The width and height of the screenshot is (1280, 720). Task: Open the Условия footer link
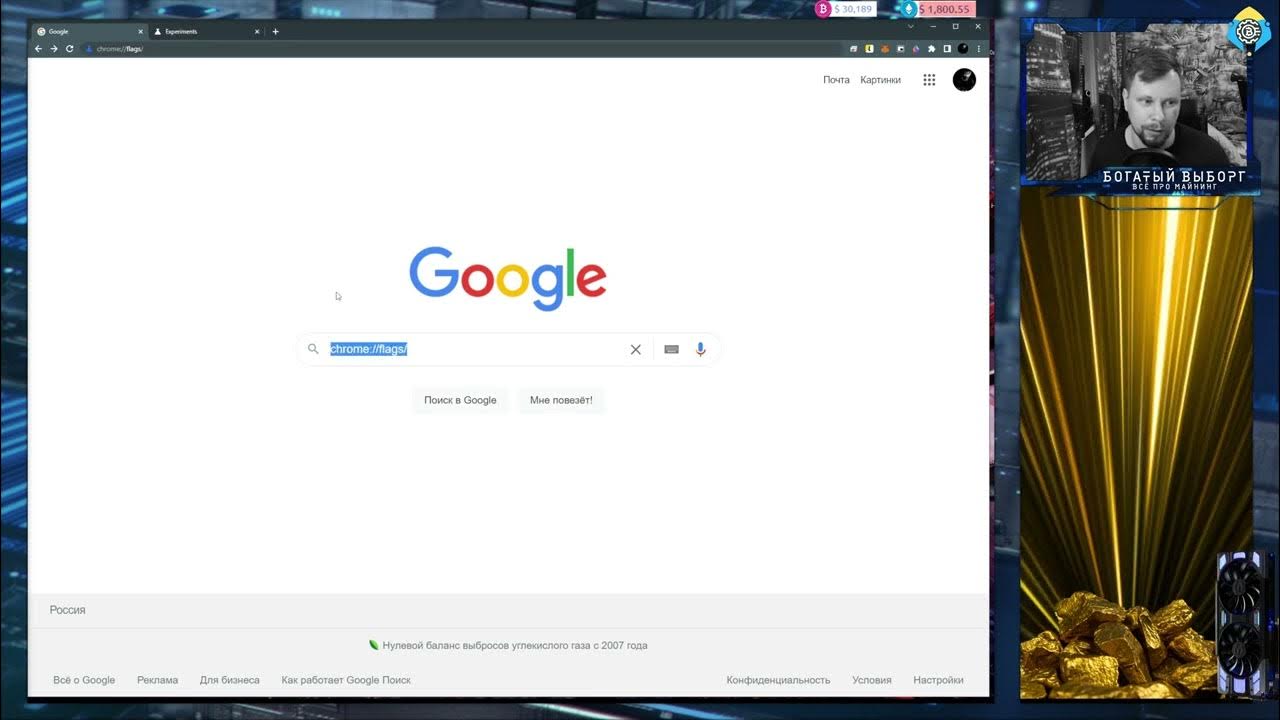coord(871,680)
